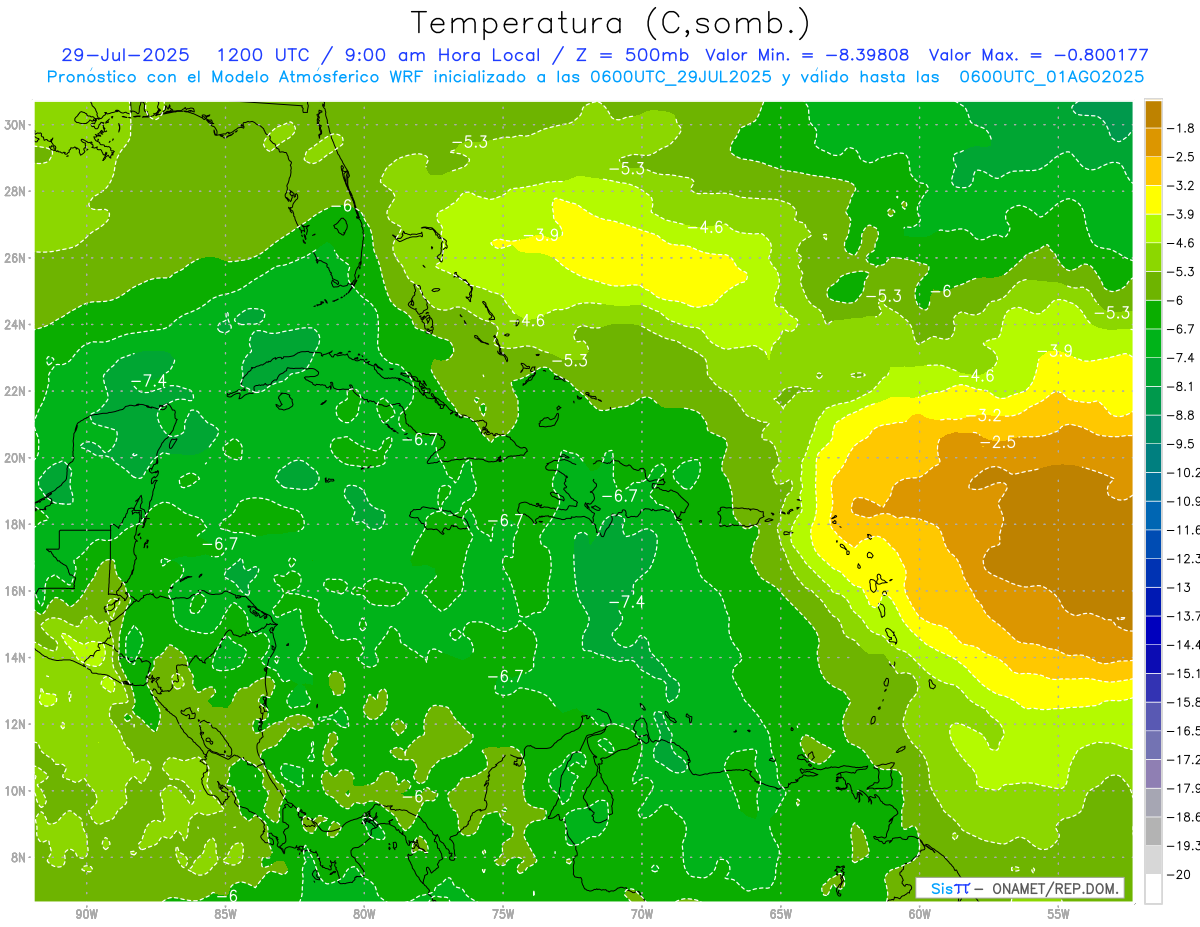Click the "75W" longitude axis label

click(503, 914)
